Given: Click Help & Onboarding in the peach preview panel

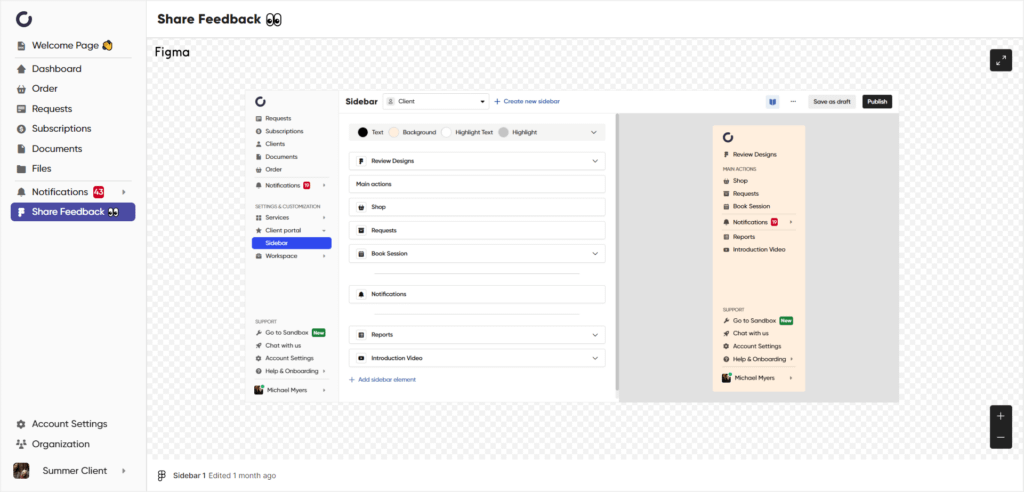Looking at the screenshot, I should pyautogui.click(x=759, y=359).
